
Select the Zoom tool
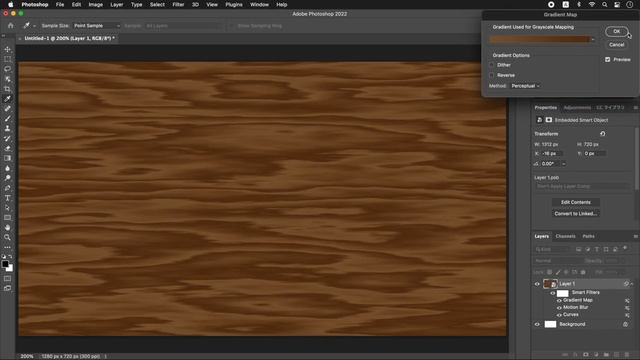tap(7, 237)
